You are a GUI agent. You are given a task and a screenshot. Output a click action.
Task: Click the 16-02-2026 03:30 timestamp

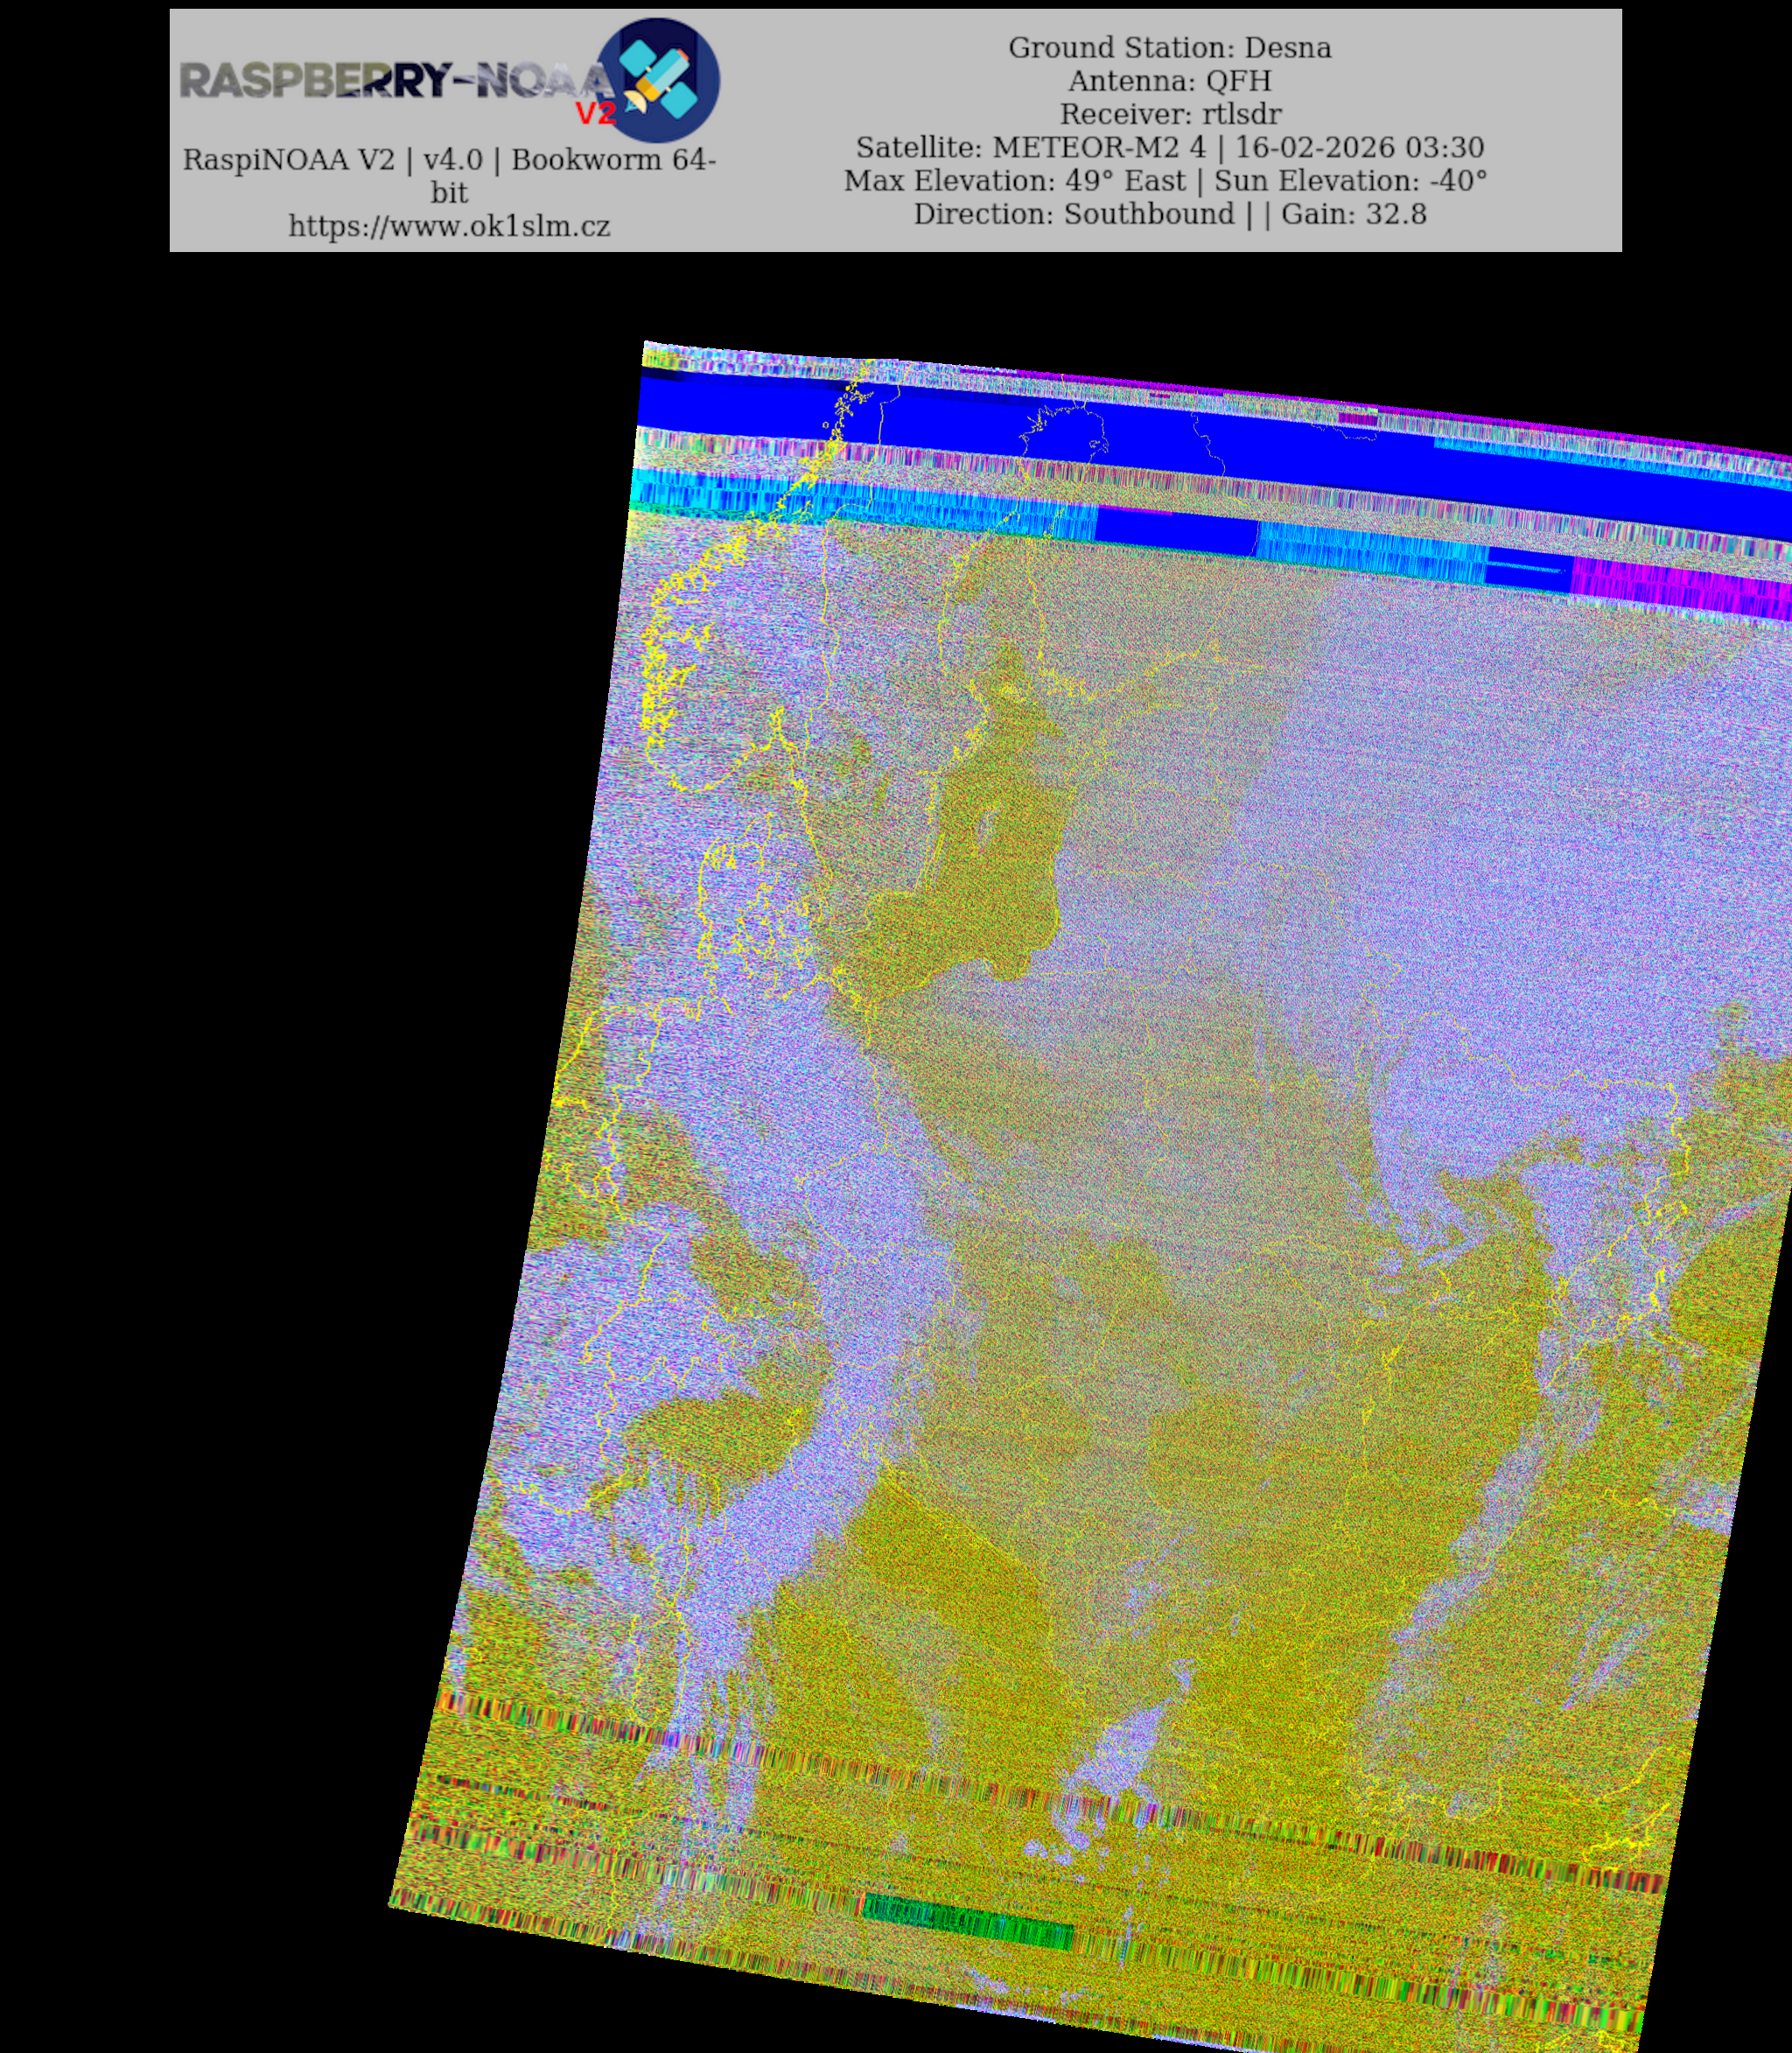pyautogui.click(x=1359, y=147)
